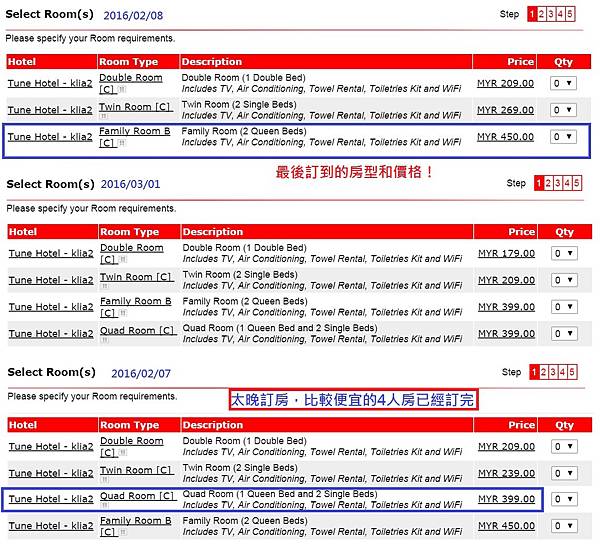600x547 pixels.
Task: Open Qty dropdown for 2016/03/01 Twin Room MYR 209.00
Action: click(564, 280)
